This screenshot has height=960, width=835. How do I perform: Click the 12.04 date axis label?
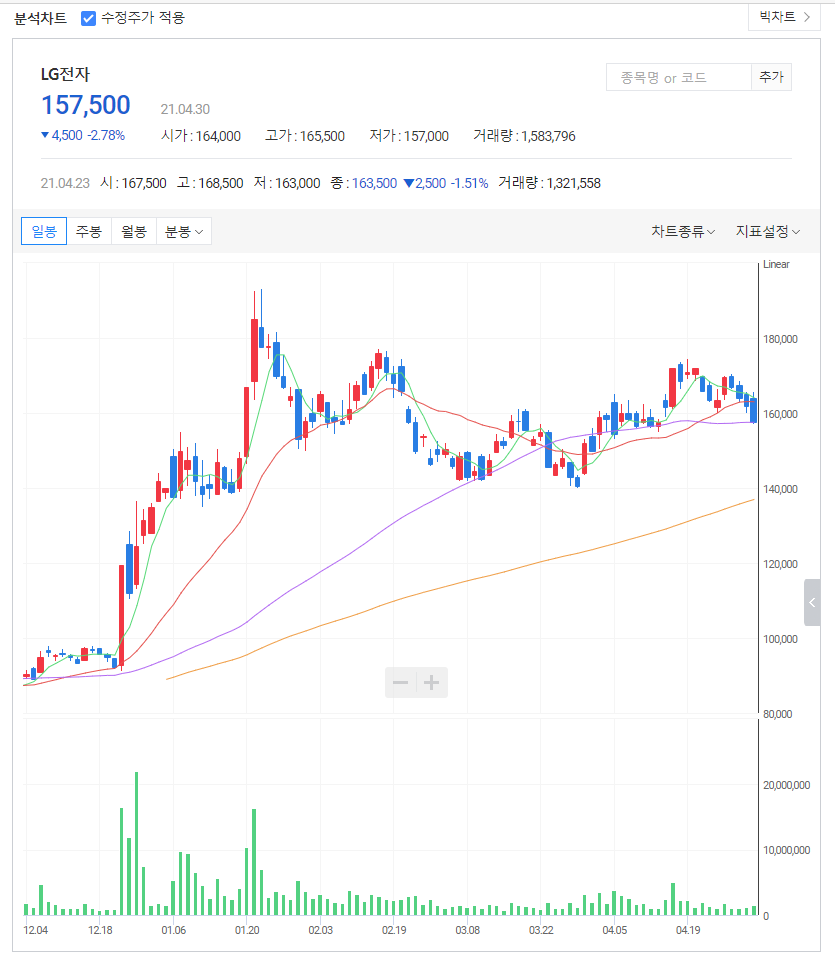coord(36,930)
